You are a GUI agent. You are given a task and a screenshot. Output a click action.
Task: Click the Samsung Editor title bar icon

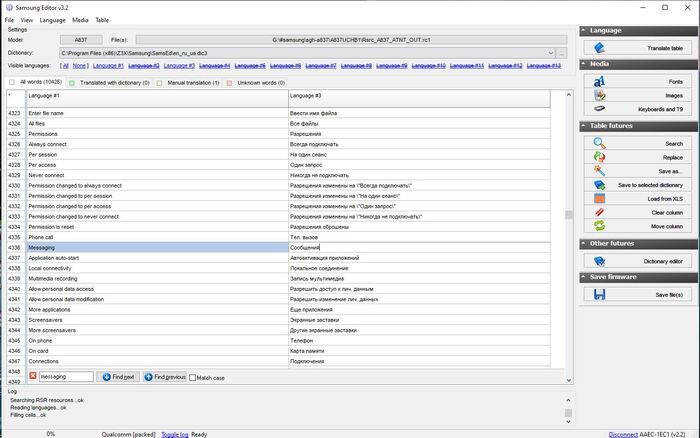point(9,8)
